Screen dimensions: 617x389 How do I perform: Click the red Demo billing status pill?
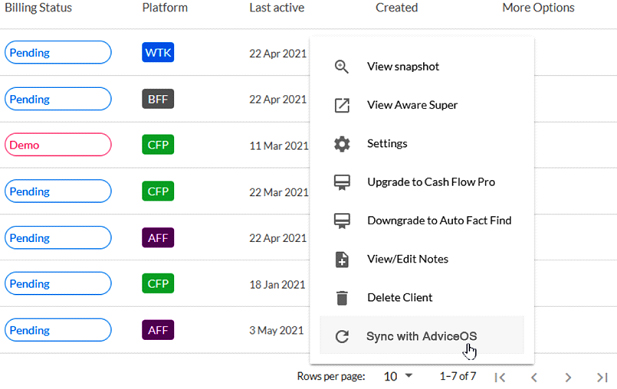pos(58,145)
